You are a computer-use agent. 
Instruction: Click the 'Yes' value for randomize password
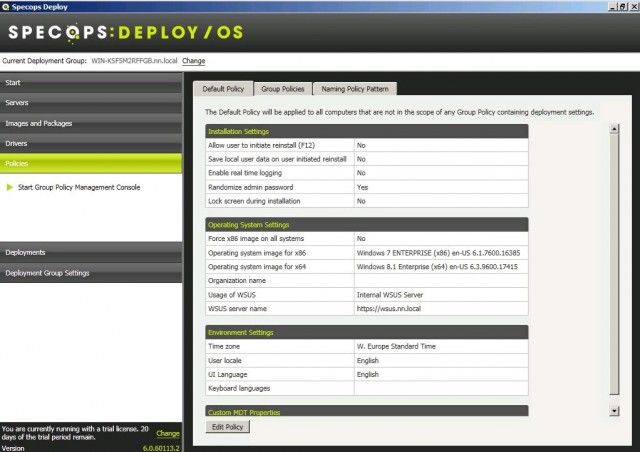point(362,187)
